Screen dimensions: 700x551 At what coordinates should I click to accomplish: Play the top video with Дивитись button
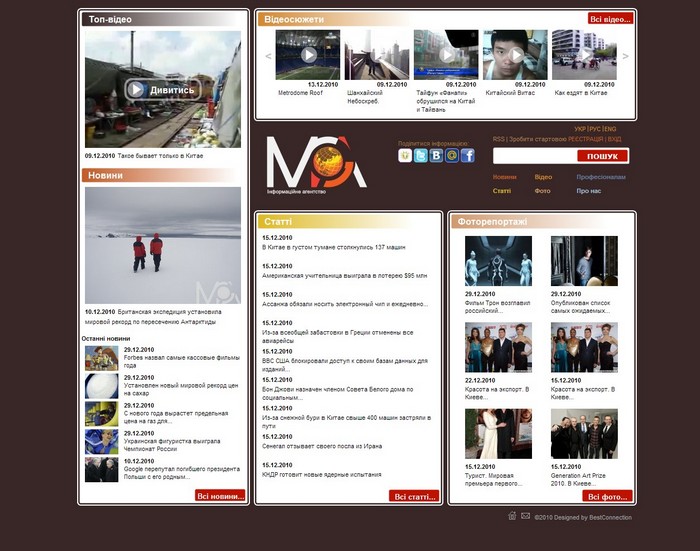[162, 89]
